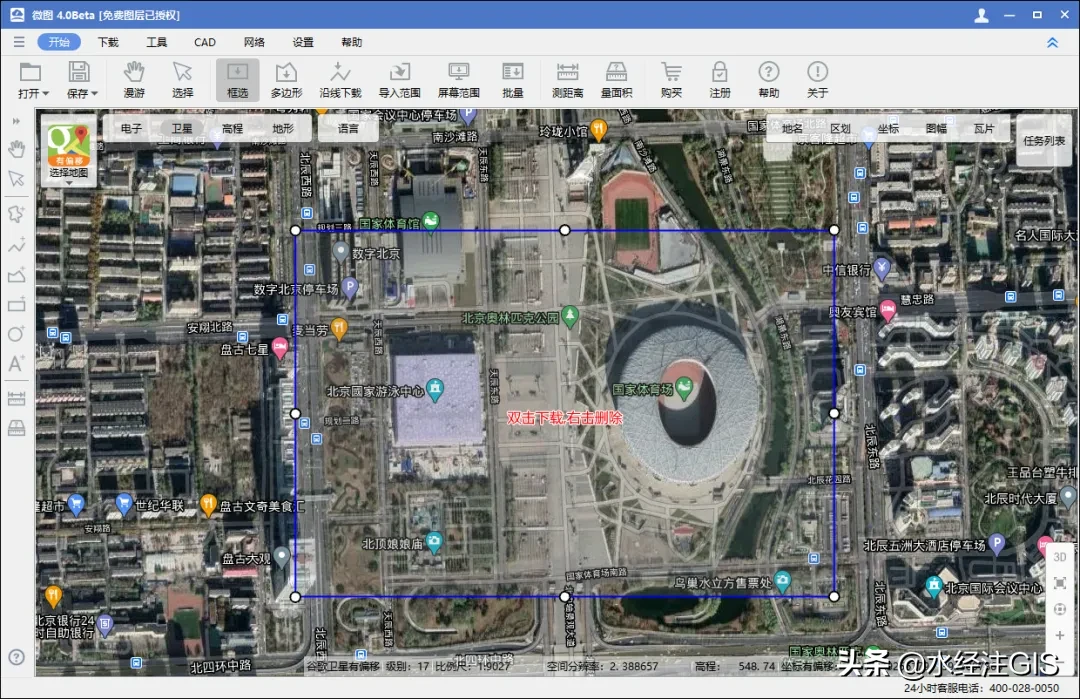The width and height of the screenshot is (1080, 699).
Task: Click the 沿线下载 along-line download icon
Action: point(340,80)
